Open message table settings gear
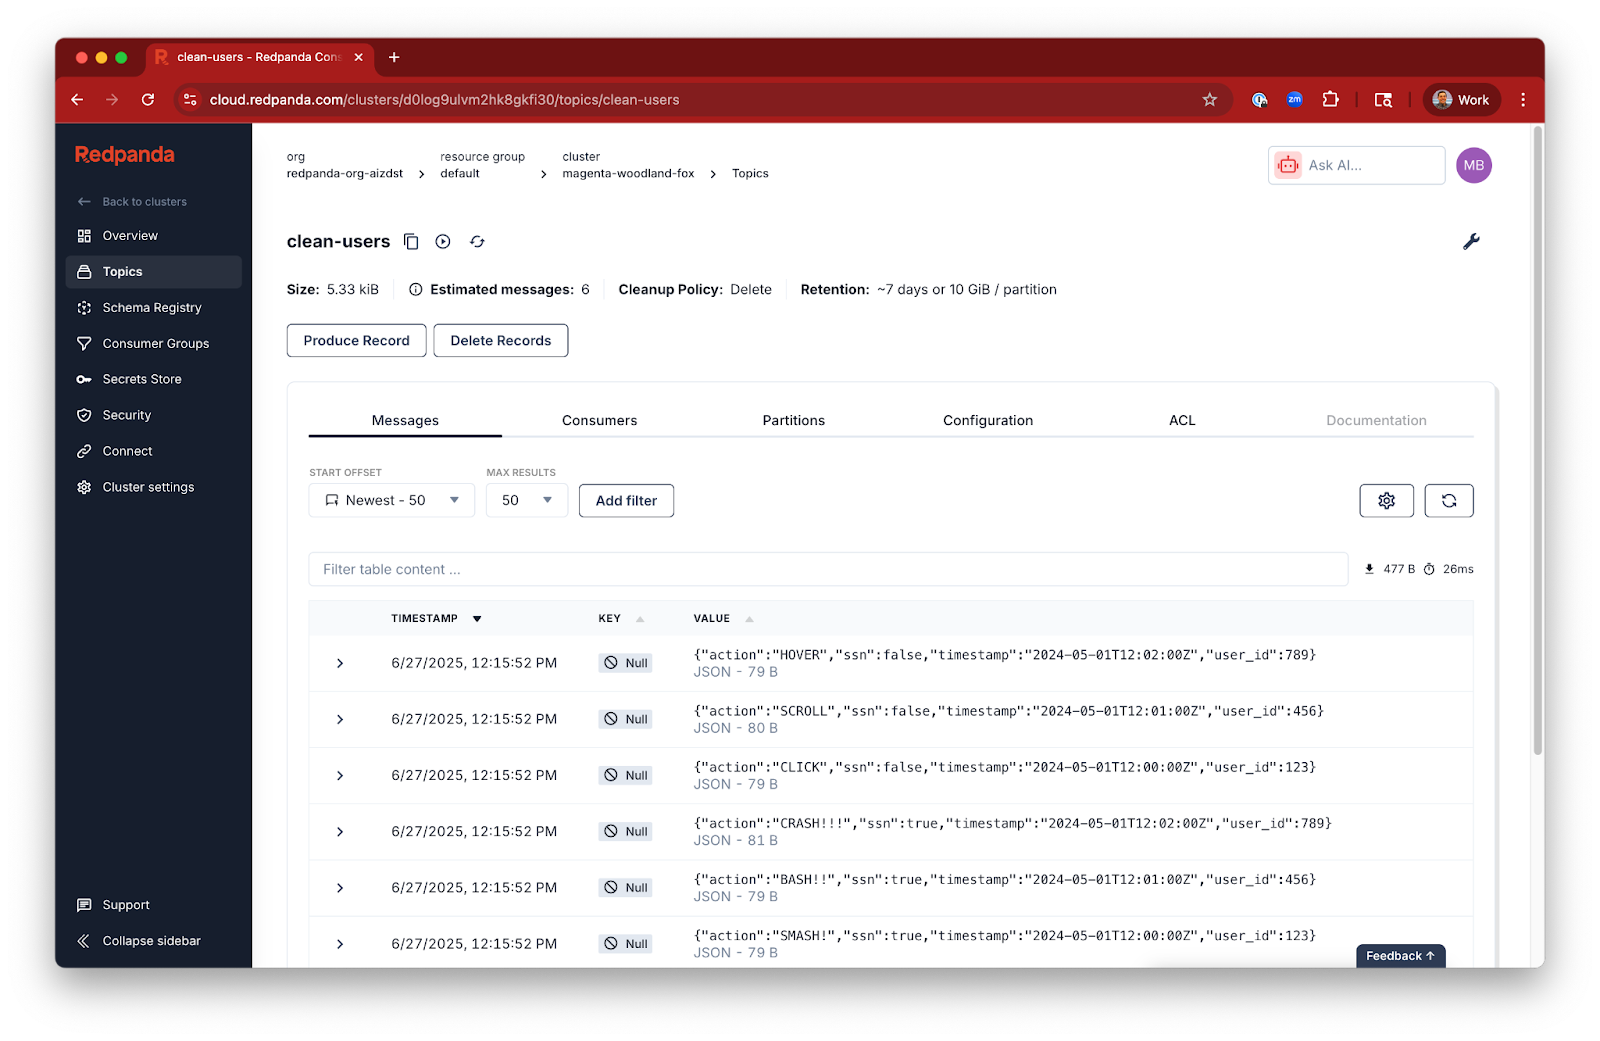This screenshot has height=1041, width=1600. 1386,500
